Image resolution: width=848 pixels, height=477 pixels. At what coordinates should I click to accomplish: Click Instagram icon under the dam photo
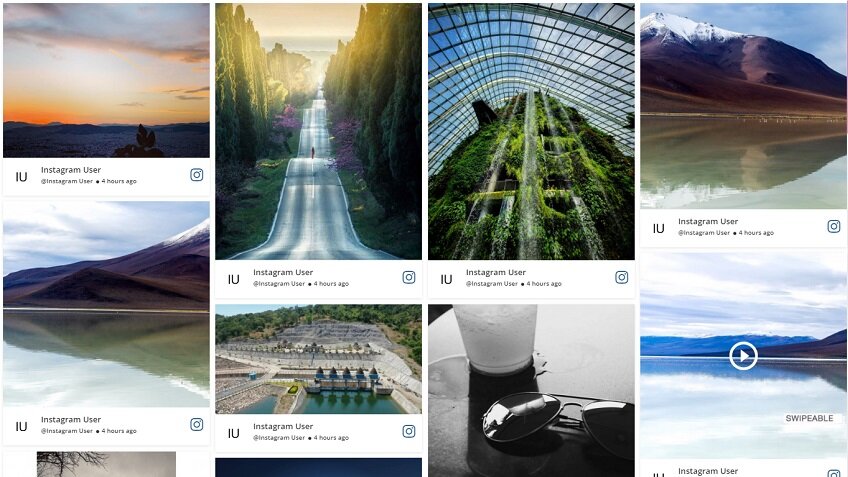[x=409, y=431]
